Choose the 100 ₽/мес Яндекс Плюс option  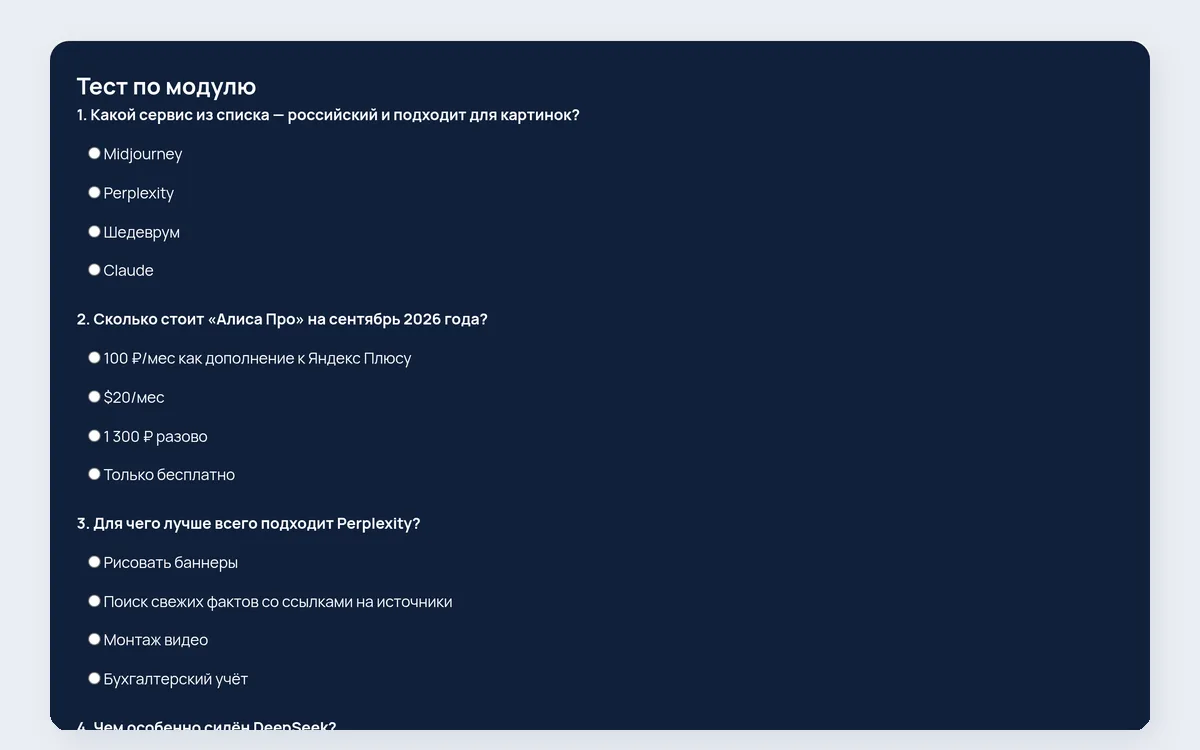[x=94, y=357]
